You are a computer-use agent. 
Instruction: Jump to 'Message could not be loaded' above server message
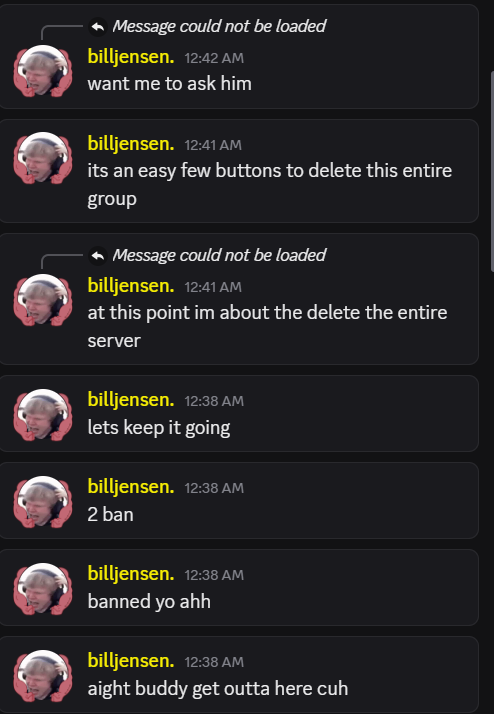tap(219, 255)
